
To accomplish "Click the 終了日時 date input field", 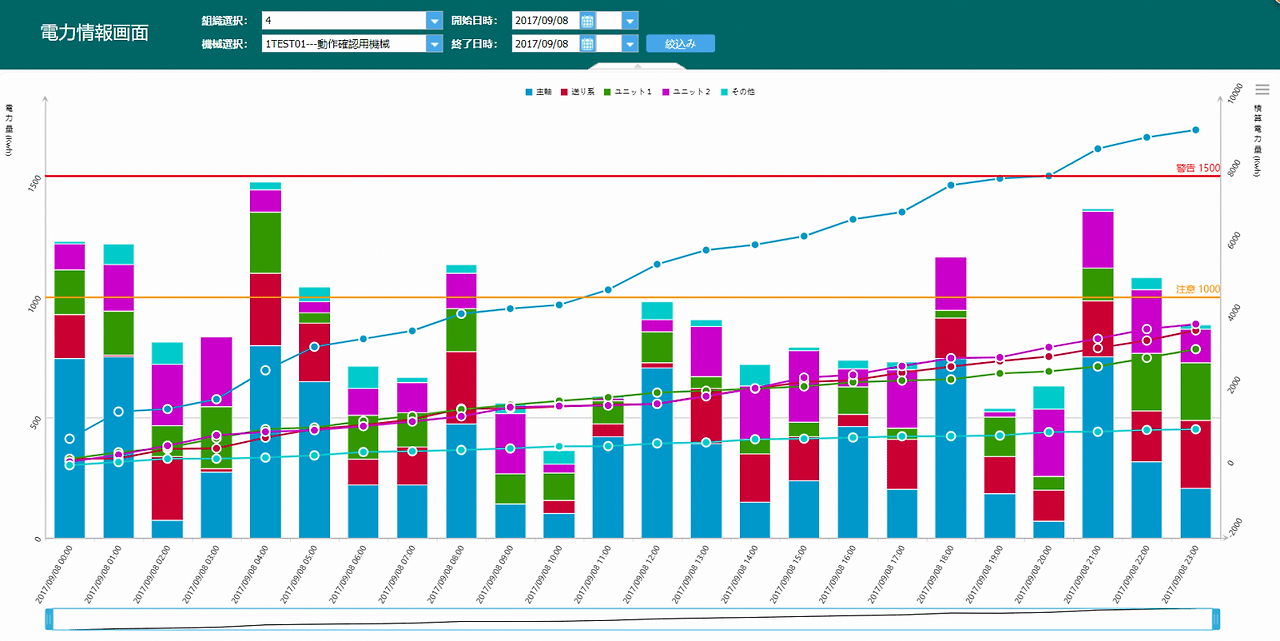I will tap(545, 43).
